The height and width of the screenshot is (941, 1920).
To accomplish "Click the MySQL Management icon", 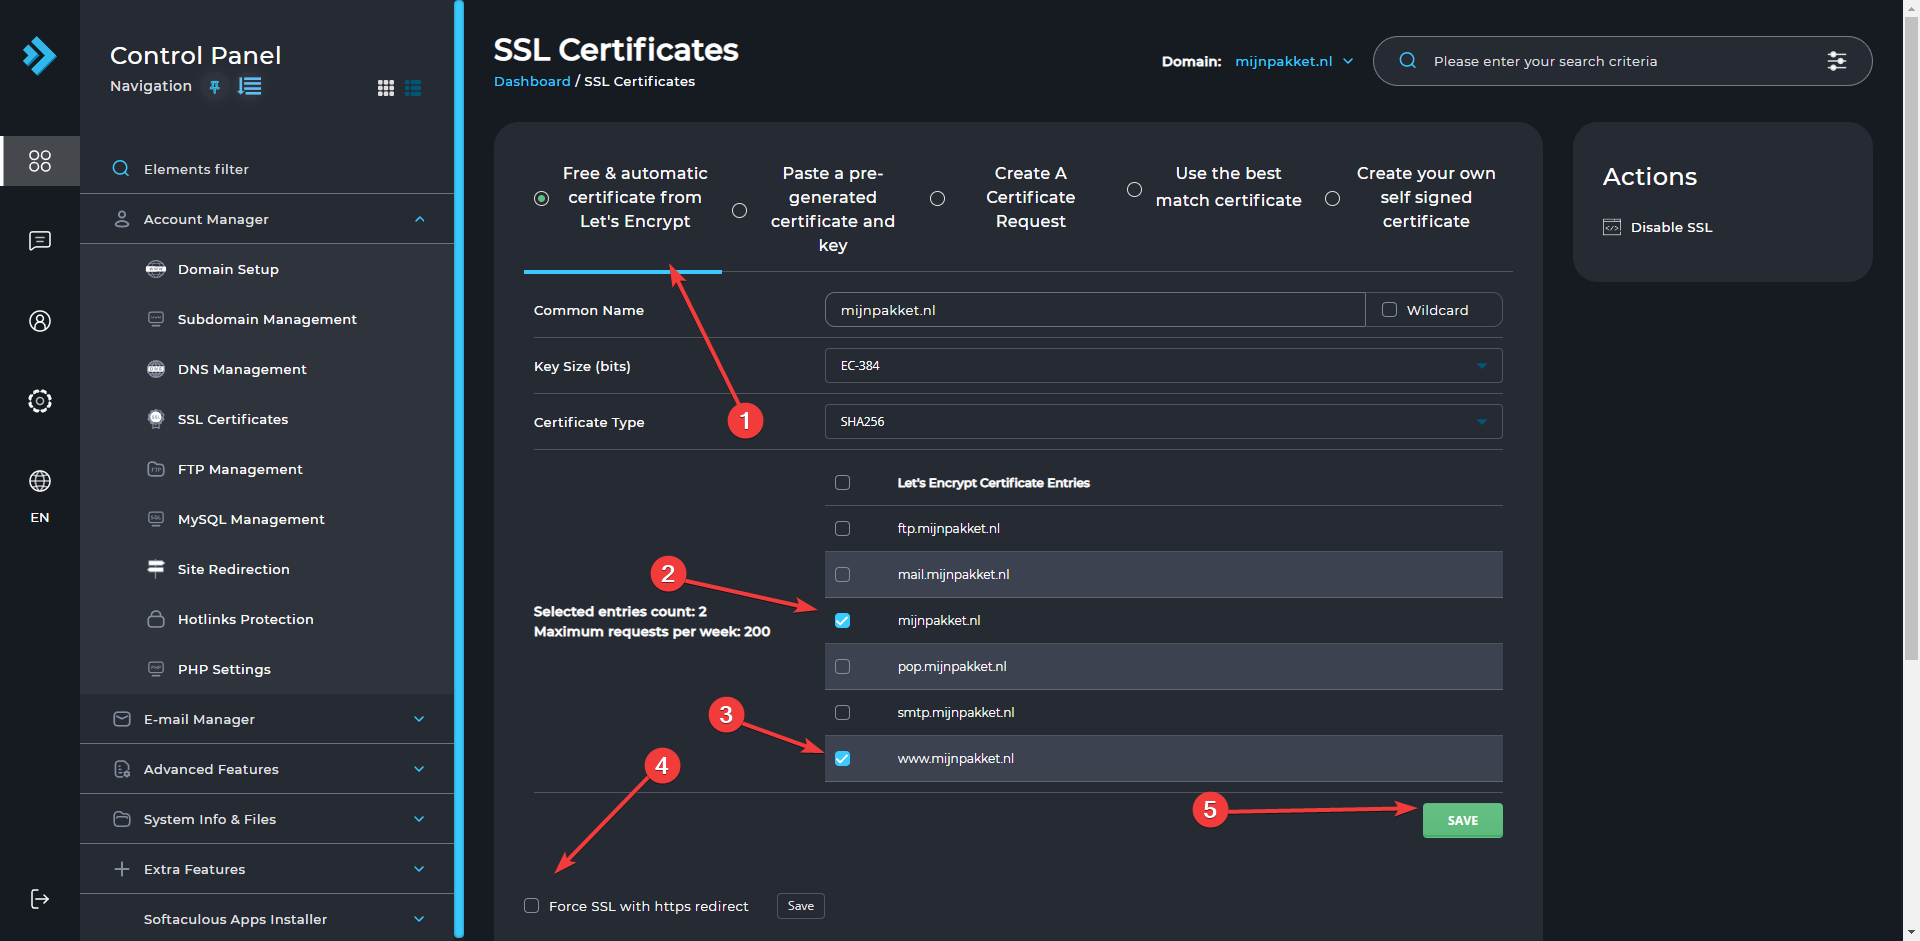I will click(156, 519).
